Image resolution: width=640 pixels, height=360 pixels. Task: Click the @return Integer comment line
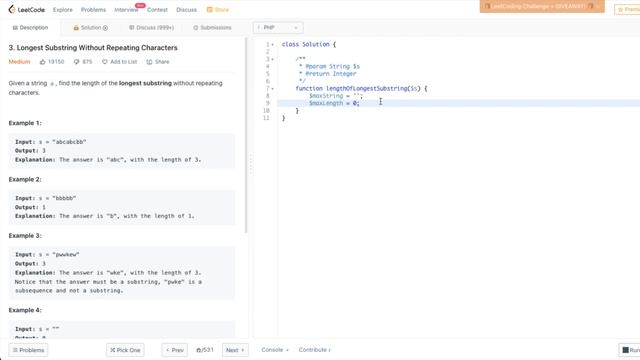pos(327,74)
